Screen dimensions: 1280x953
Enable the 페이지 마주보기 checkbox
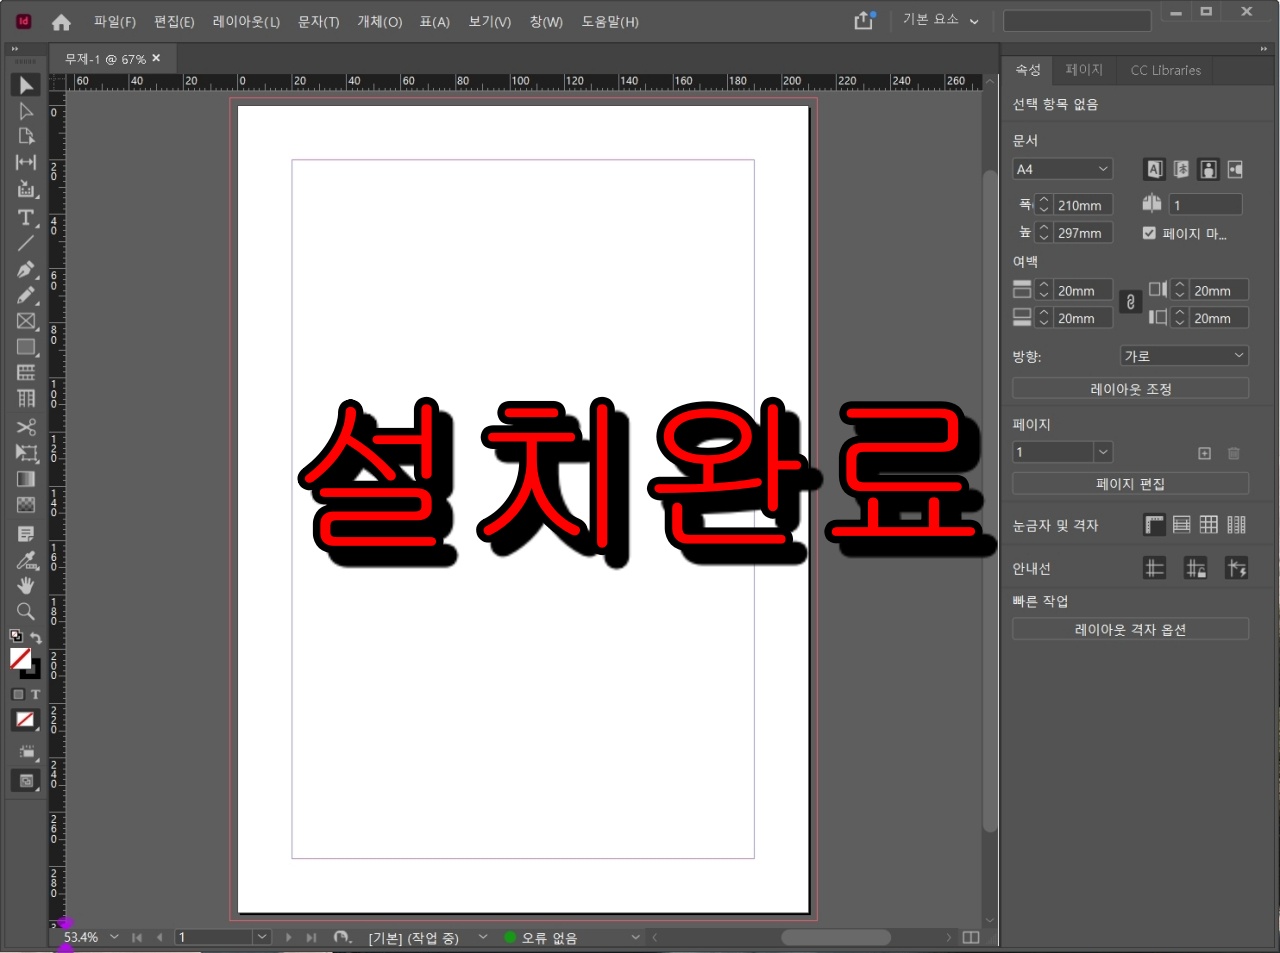click(1148, 233)
